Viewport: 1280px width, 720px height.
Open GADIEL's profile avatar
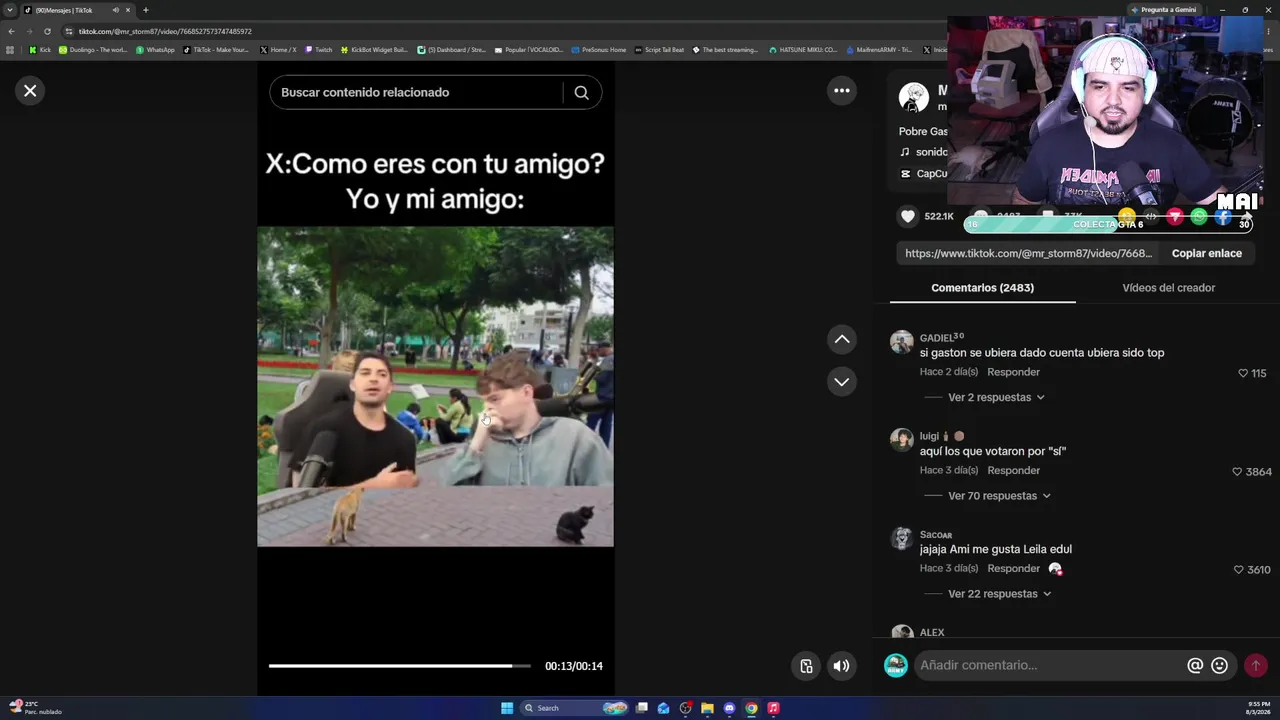(902, 342)
